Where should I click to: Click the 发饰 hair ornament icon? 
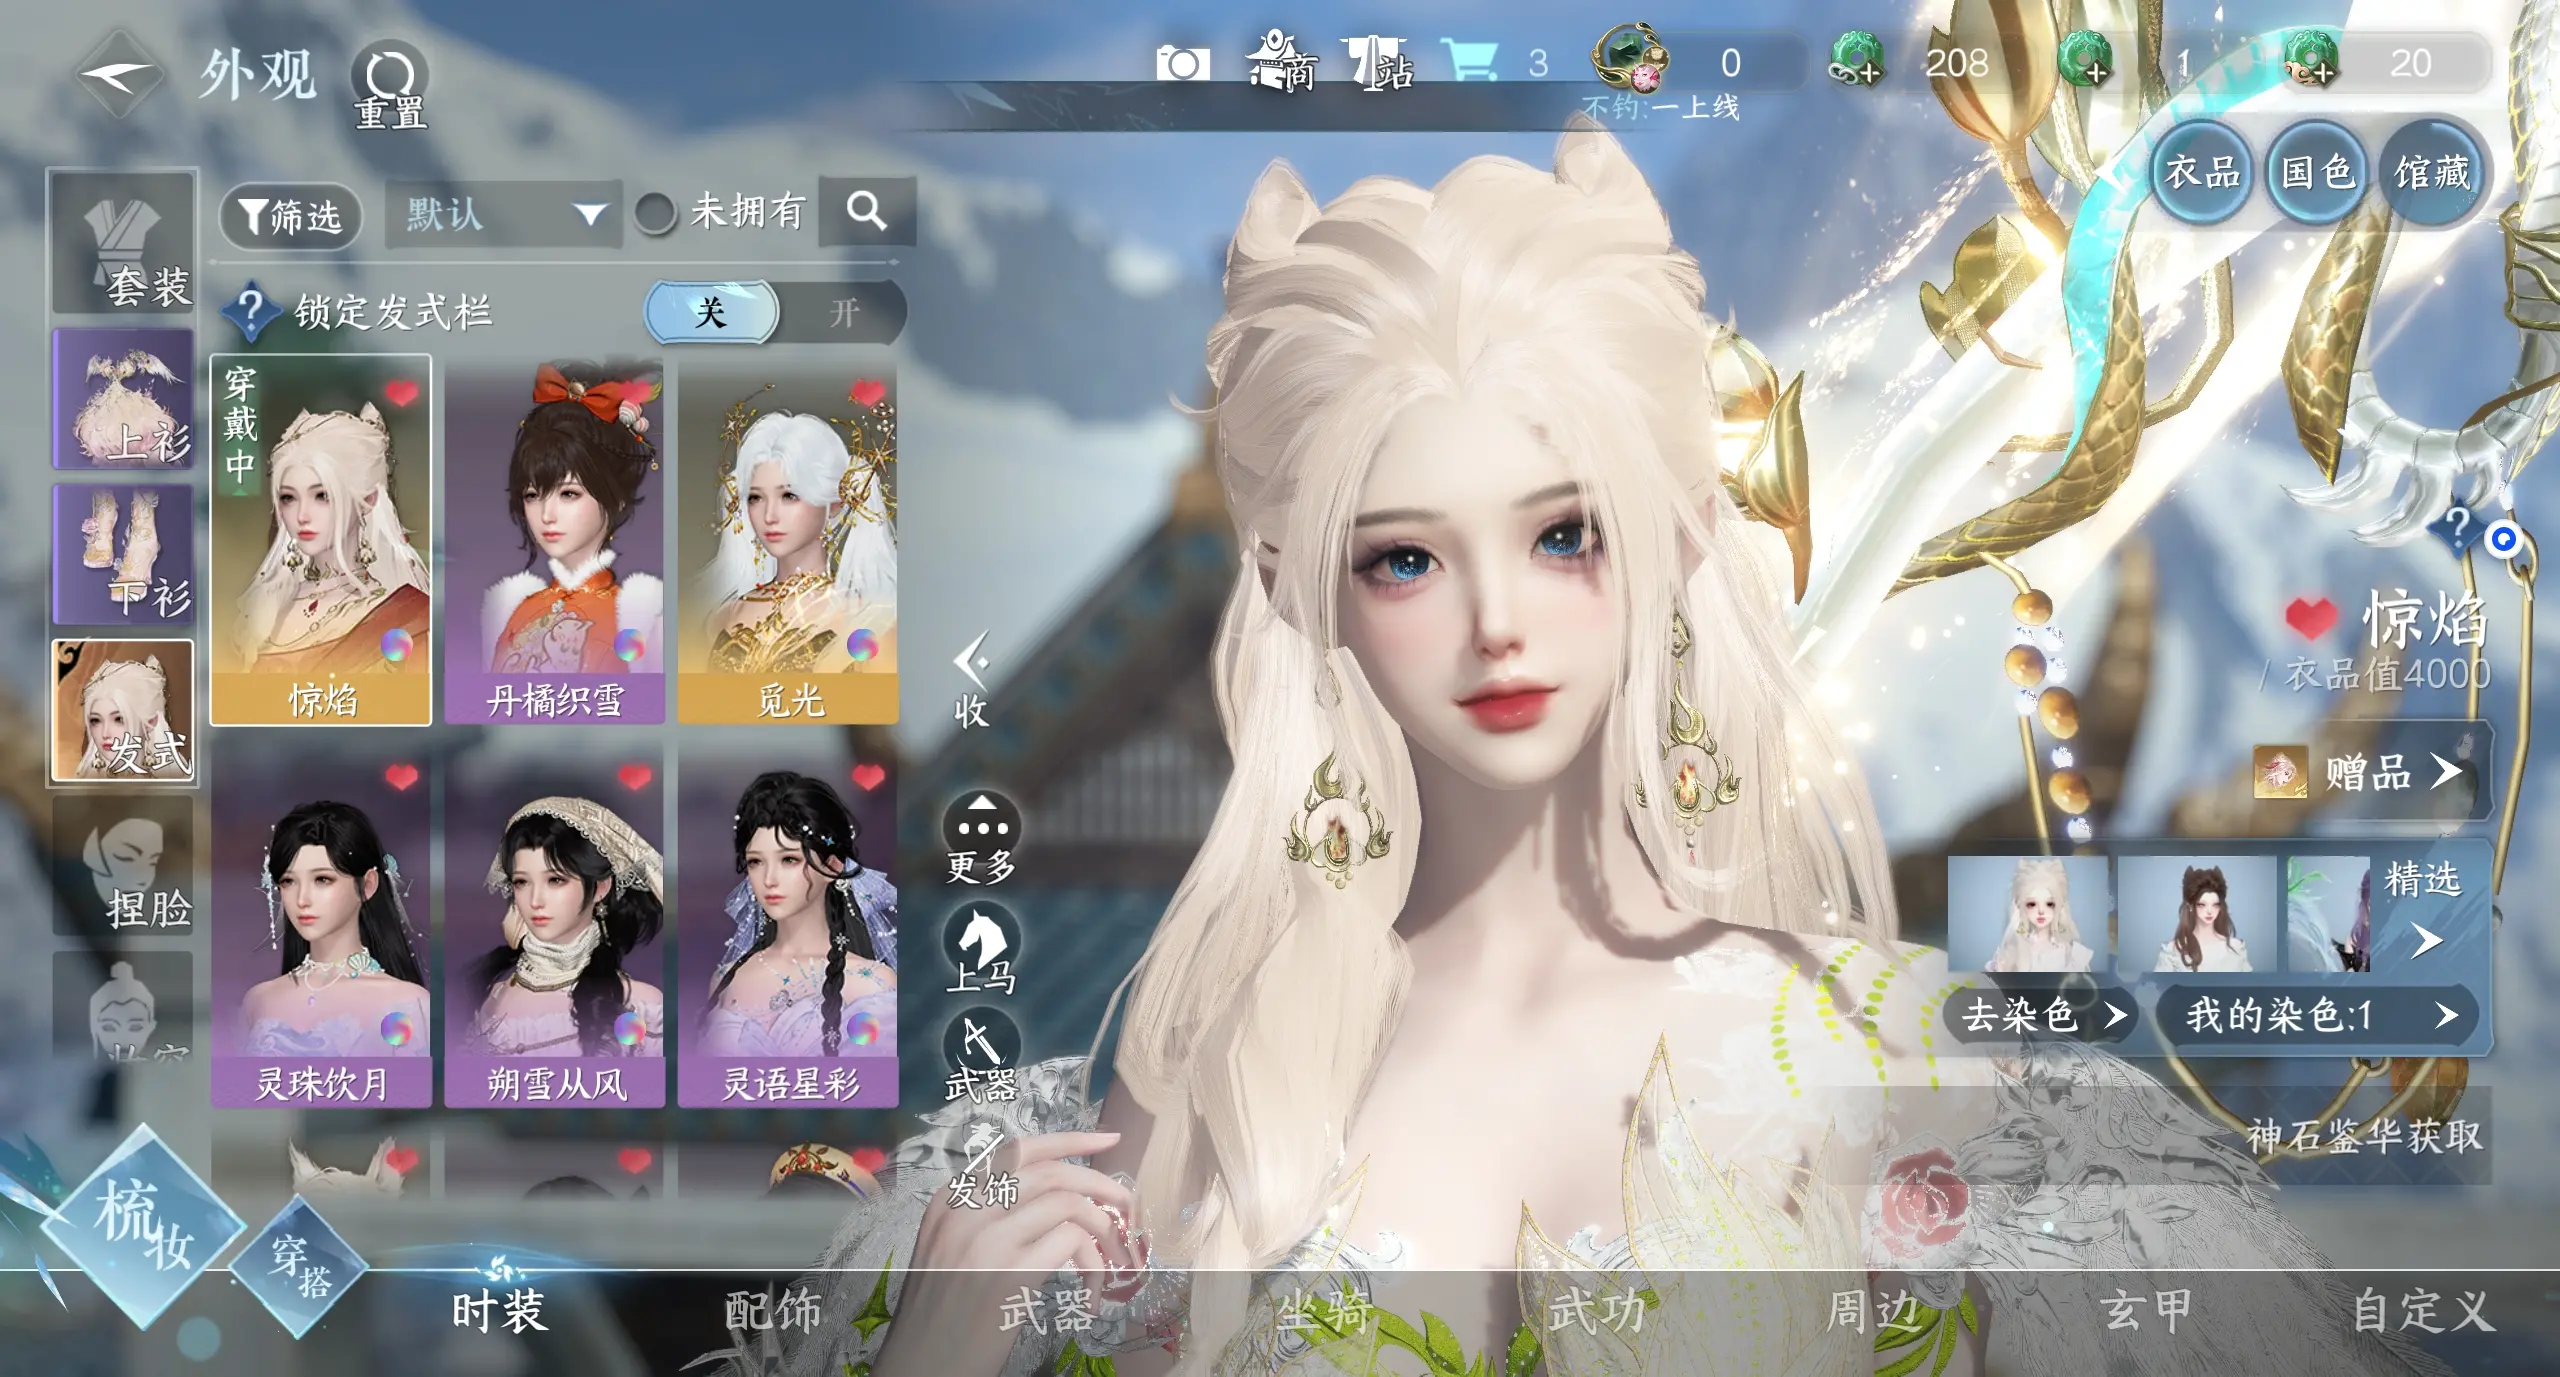[x=981, y=1166]
